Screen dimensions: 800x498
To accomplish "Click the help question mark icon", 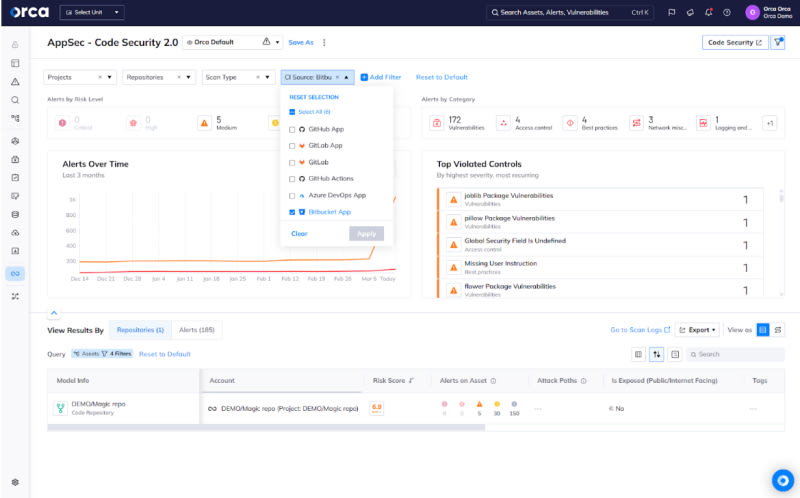I will pyautogui.click(x=726, y=13).
